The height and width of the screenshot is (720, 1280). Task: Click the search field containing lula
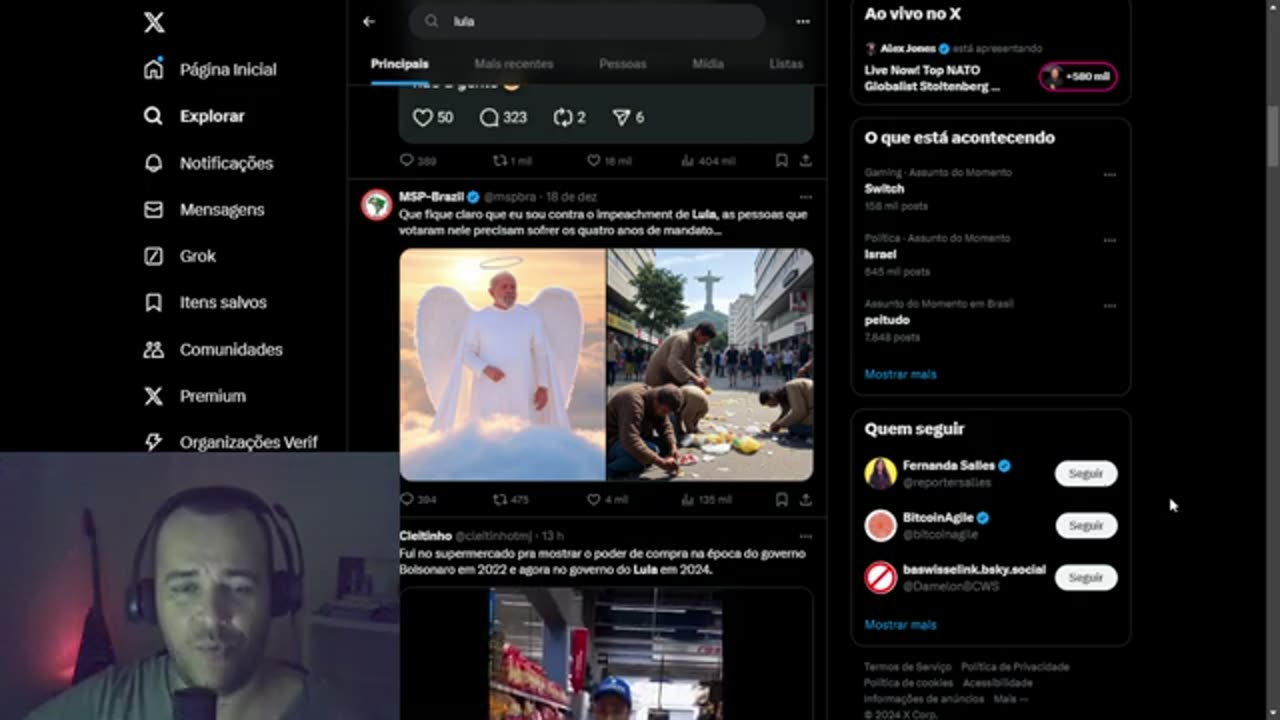pos(587,21)
